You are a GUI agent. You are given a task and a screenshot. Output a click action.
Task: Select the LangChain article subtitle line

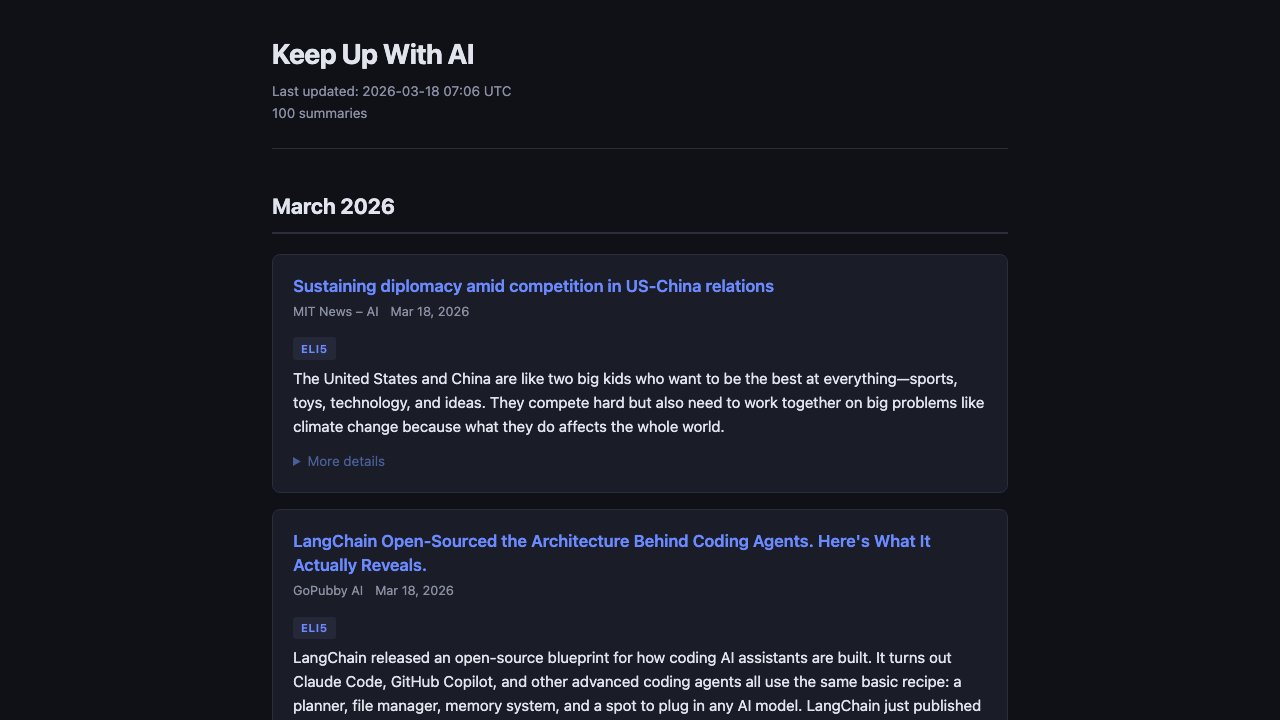click(x=359, y=565)
